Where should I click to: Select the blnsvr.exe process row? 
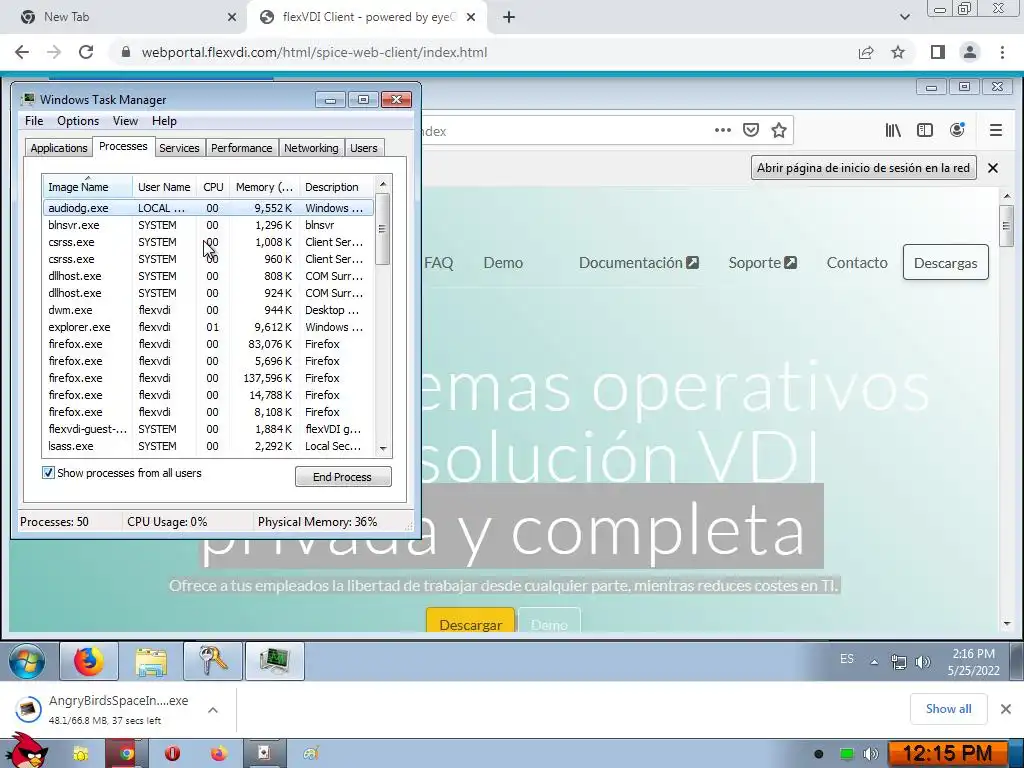pyautogui.click(x=208, y=225)
